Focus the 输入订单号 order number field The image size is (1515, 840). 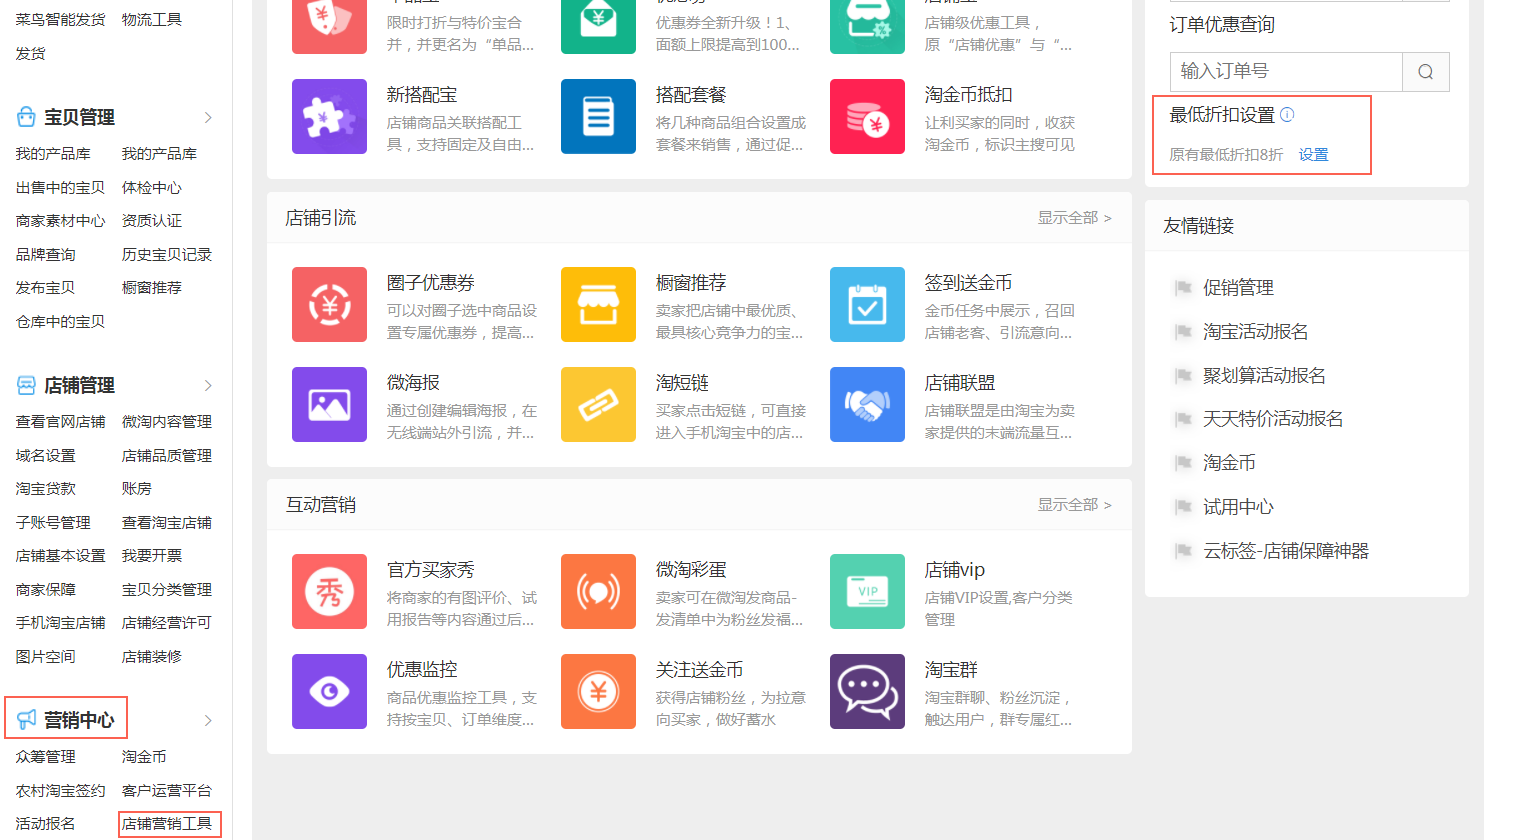(1286, 72)
